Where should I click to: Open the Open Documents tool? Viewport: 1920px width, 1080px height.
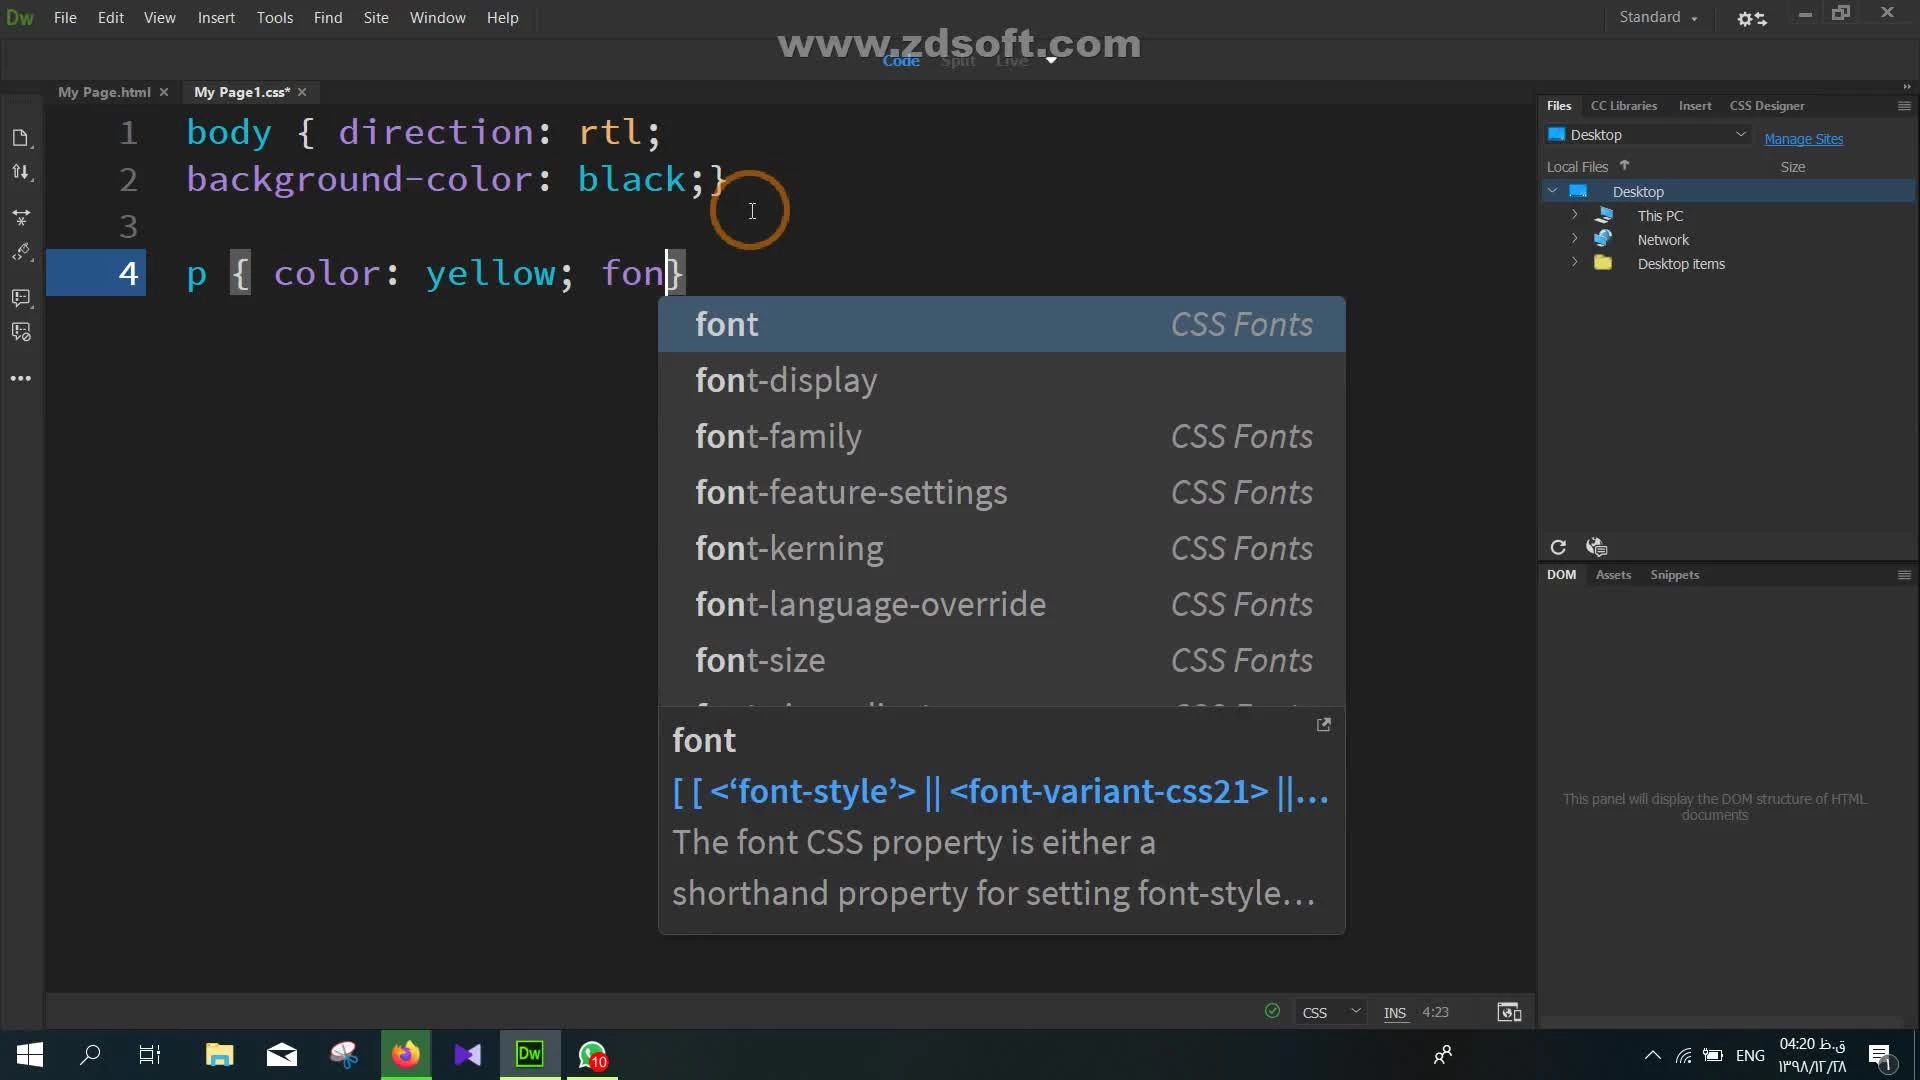pyautogui.click(x=20, y=138)
